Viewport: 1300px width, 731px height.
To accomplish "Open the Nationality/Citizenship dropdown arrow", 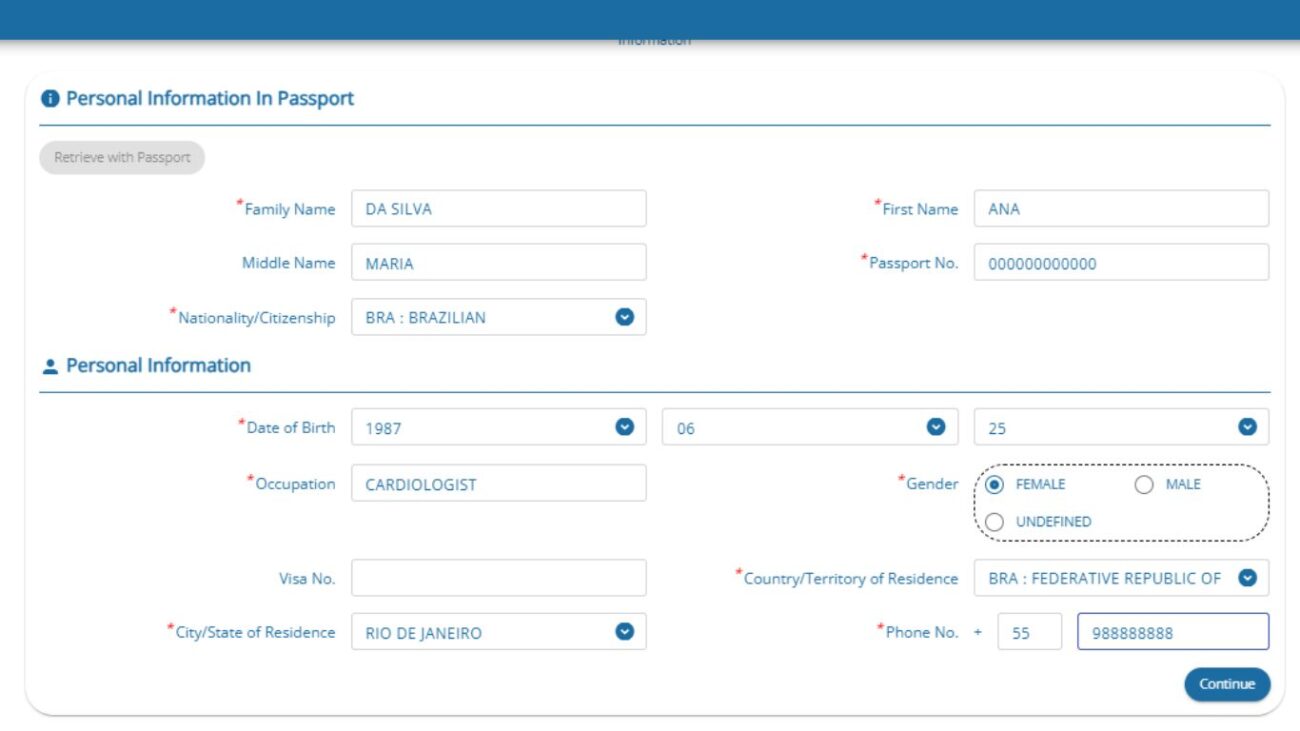I will (x=624, y=317).
